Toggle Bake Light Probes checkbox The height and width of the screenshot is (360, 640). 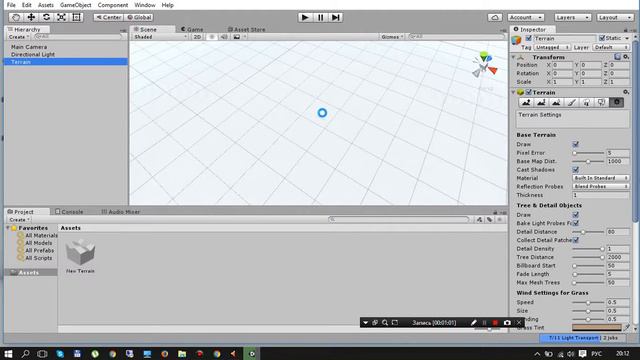576,223
